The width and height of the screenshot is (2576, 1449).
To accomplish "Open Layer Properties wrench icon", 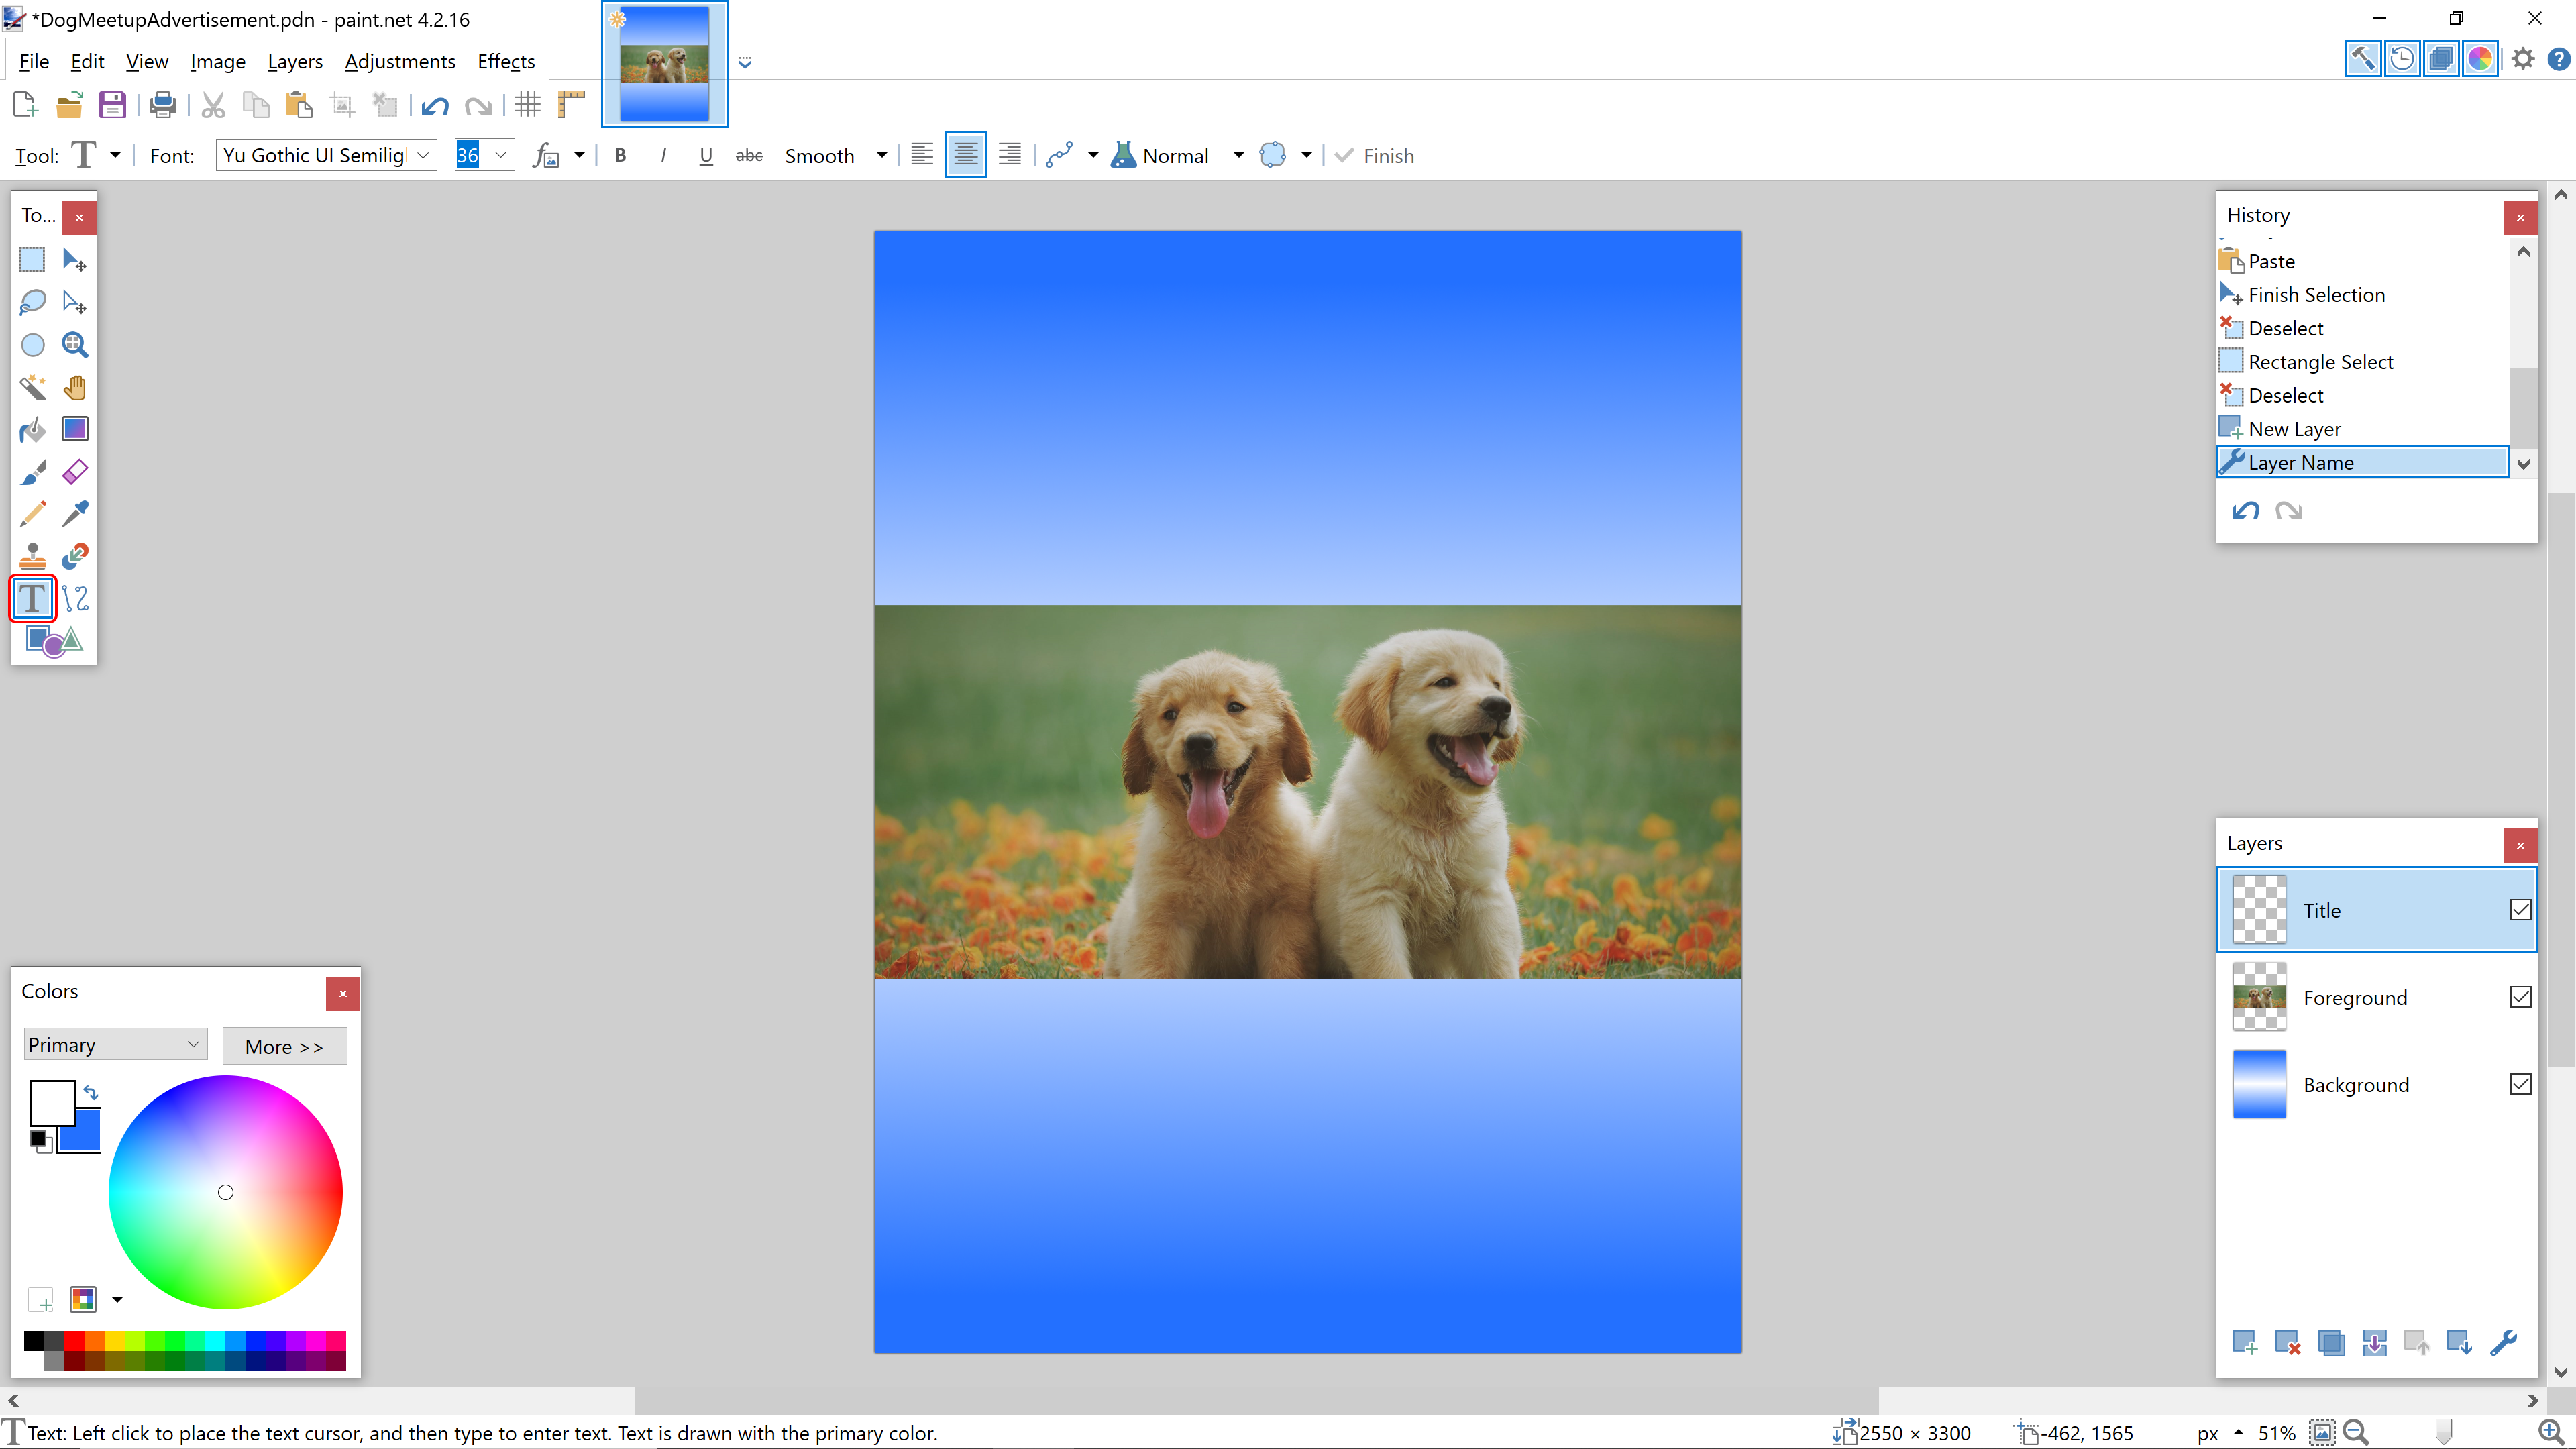I will (2504, 1343).
